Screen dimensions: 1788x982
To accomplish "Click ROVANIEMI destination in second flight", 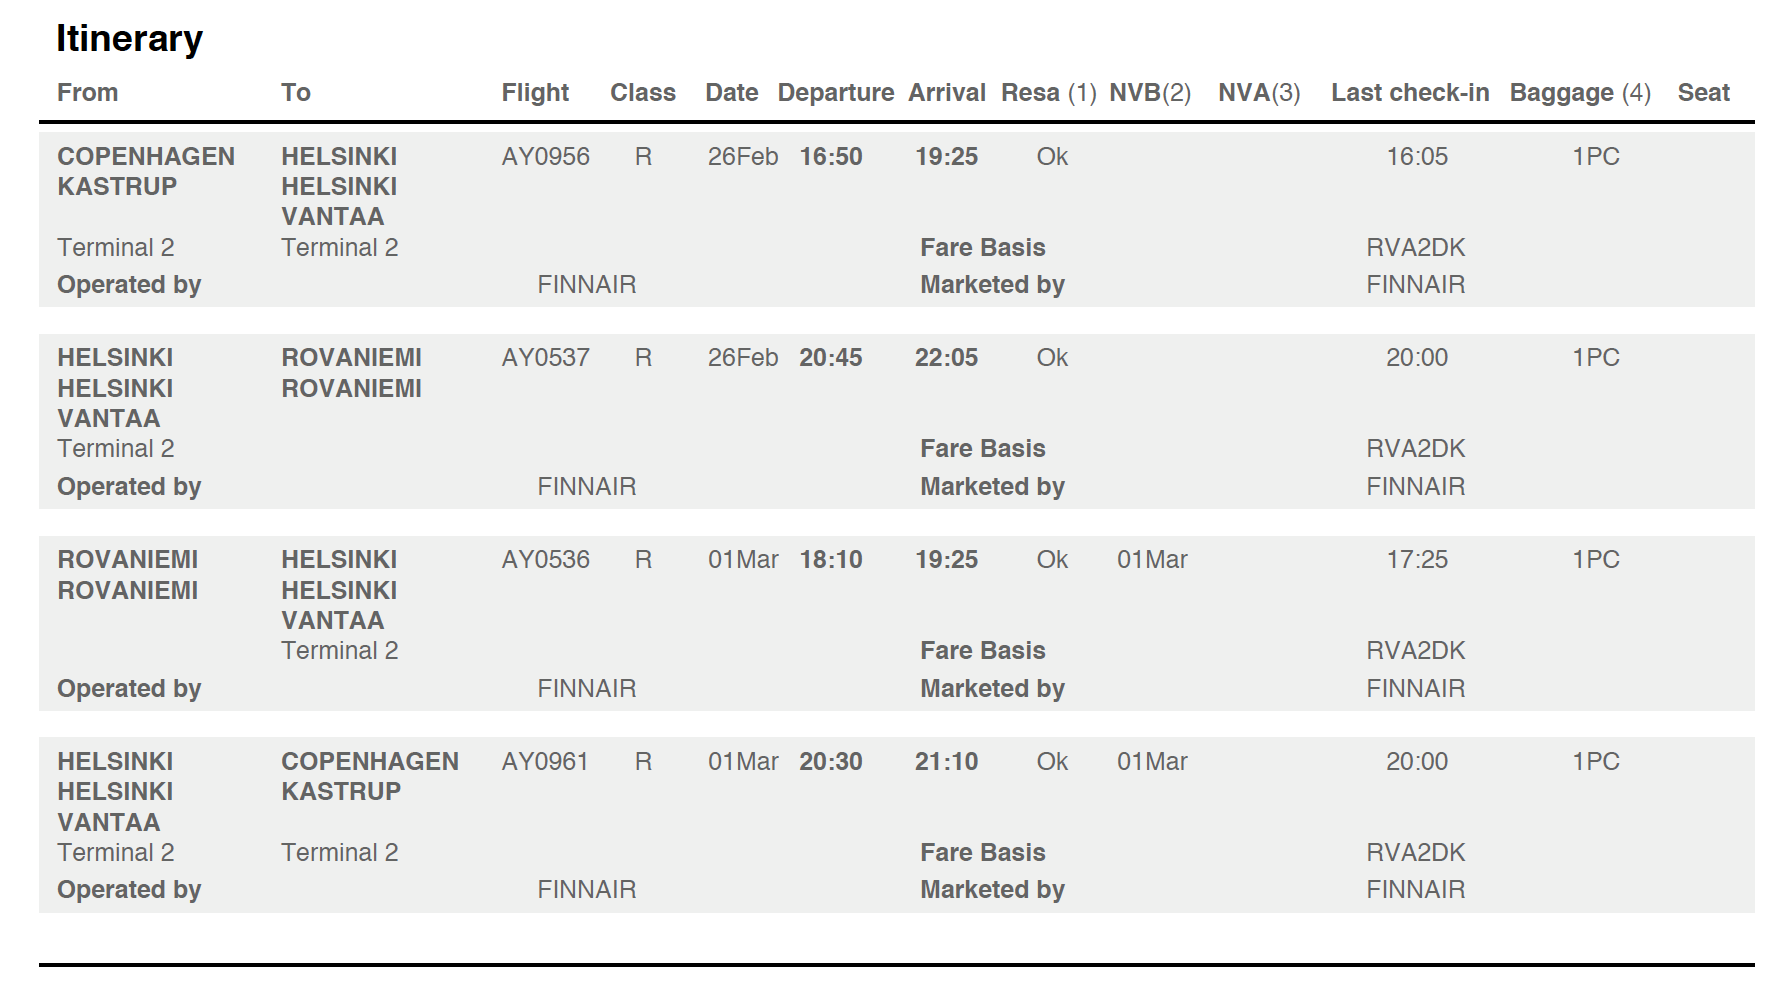I will [x=351, y=373].
